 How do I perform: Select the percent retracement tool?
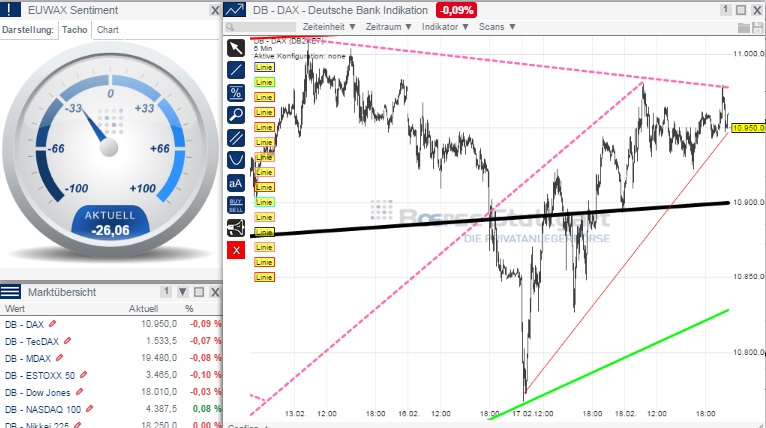tap(236, 92)
